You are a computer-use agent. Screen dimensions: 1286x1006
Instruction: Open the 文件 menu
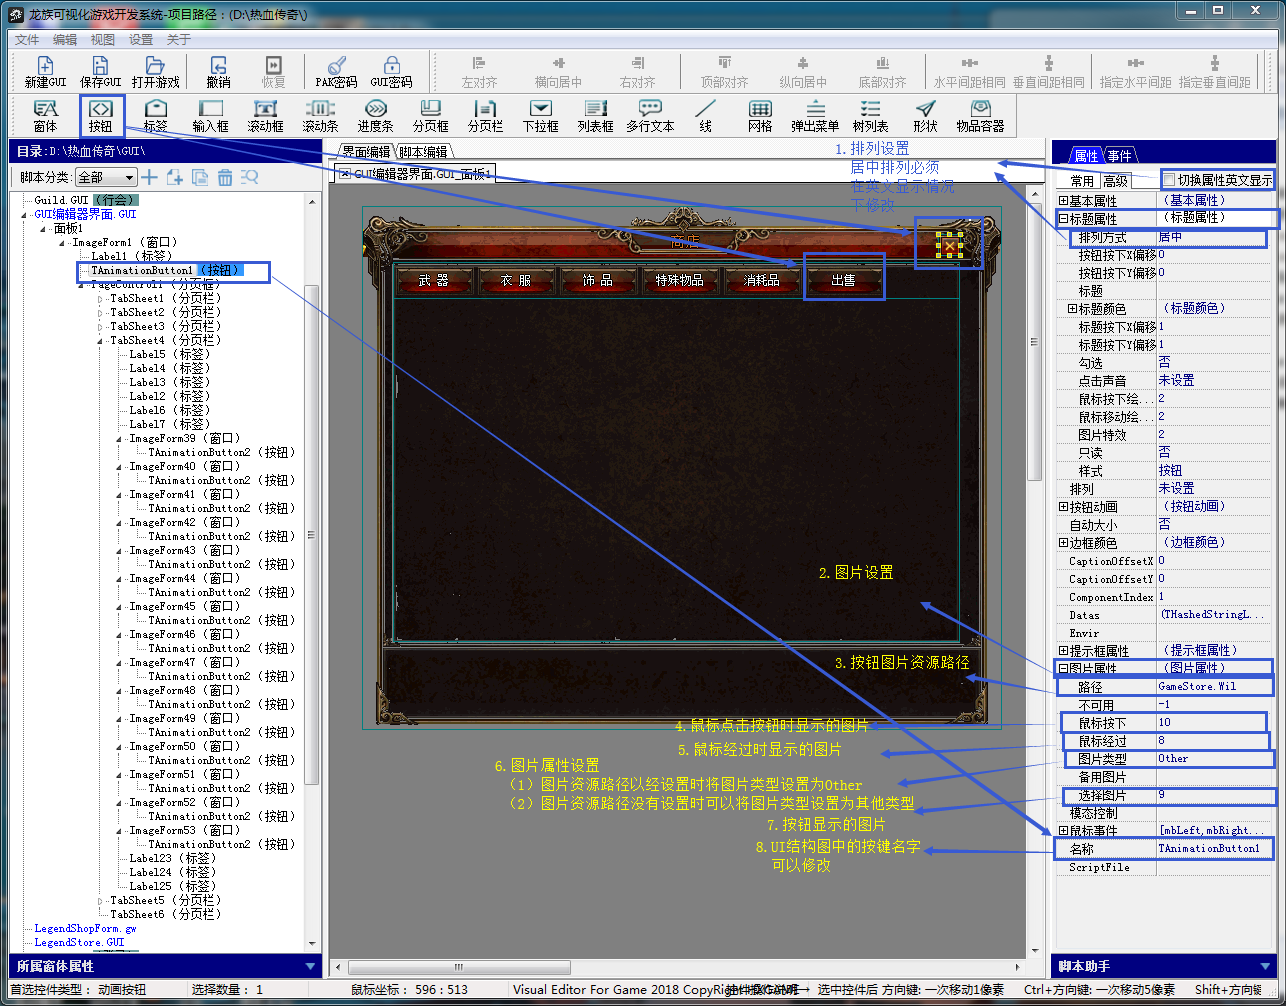click(27, 40)
